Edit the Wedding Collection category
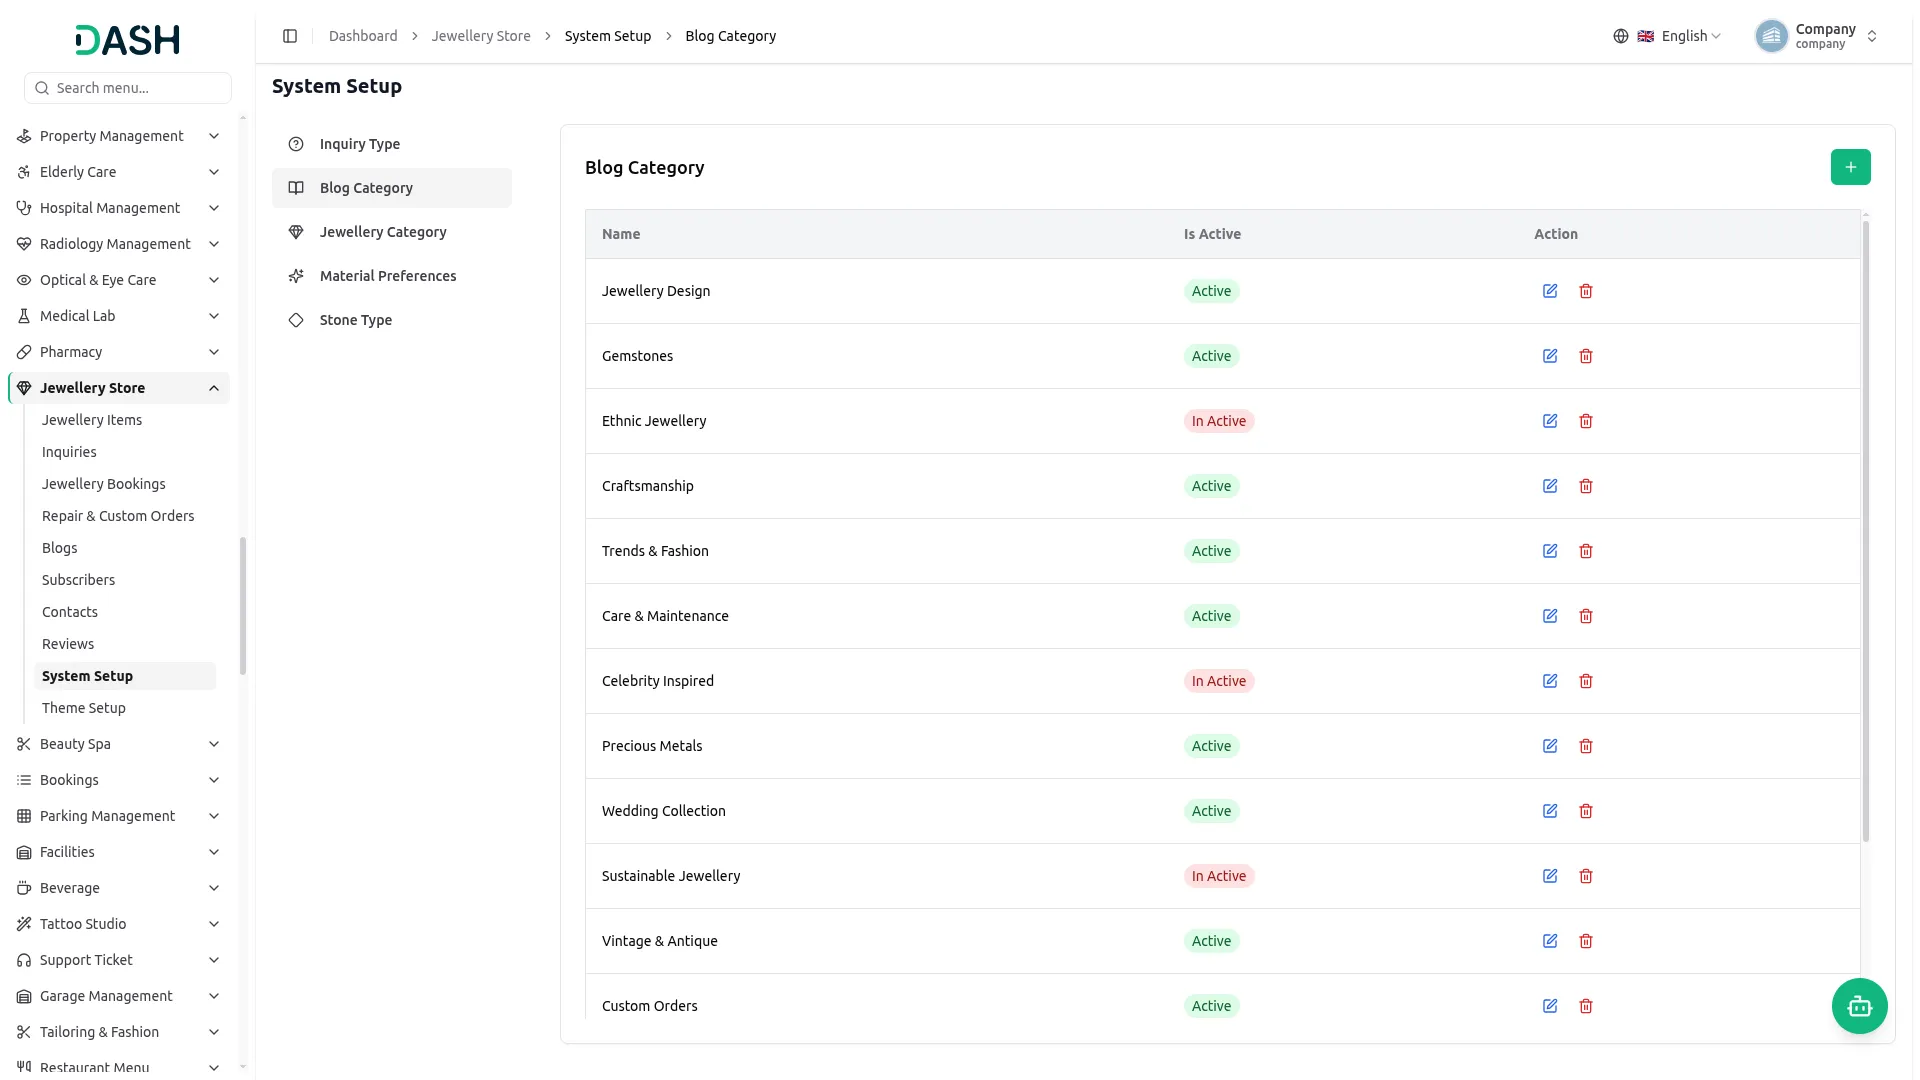 coord(1550,811)
